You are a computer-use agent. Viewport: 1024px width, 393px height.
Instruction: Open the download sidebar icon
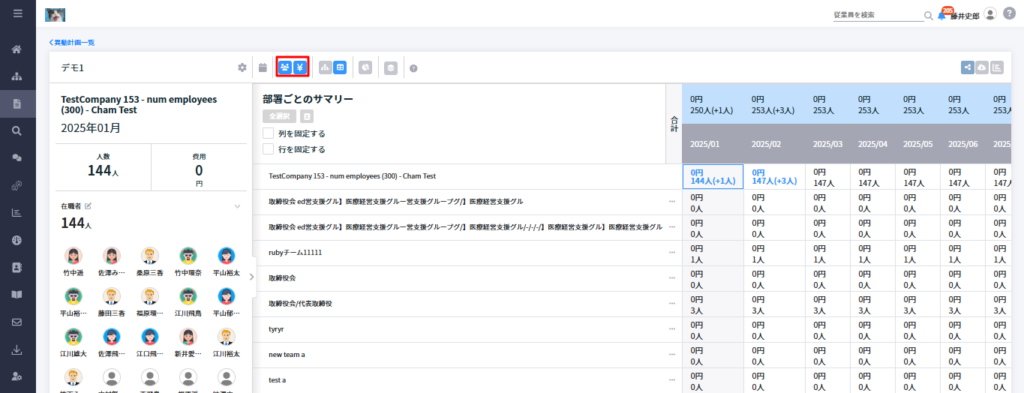click(18, 349)
